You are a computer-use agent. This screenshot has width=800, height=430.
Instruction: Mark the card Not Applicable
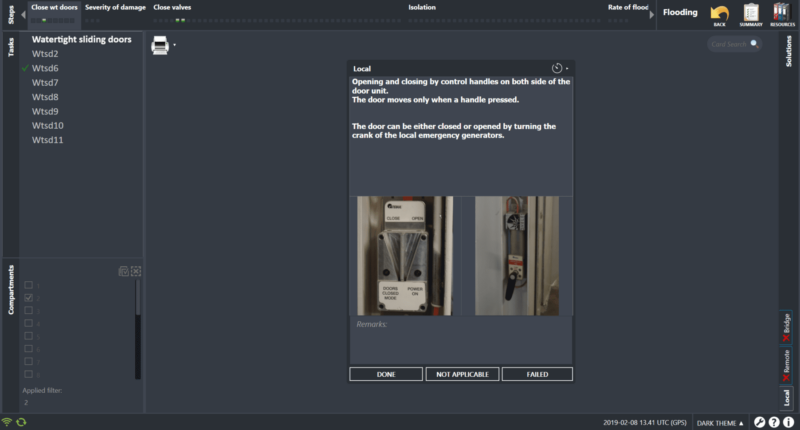coord(462,374)
